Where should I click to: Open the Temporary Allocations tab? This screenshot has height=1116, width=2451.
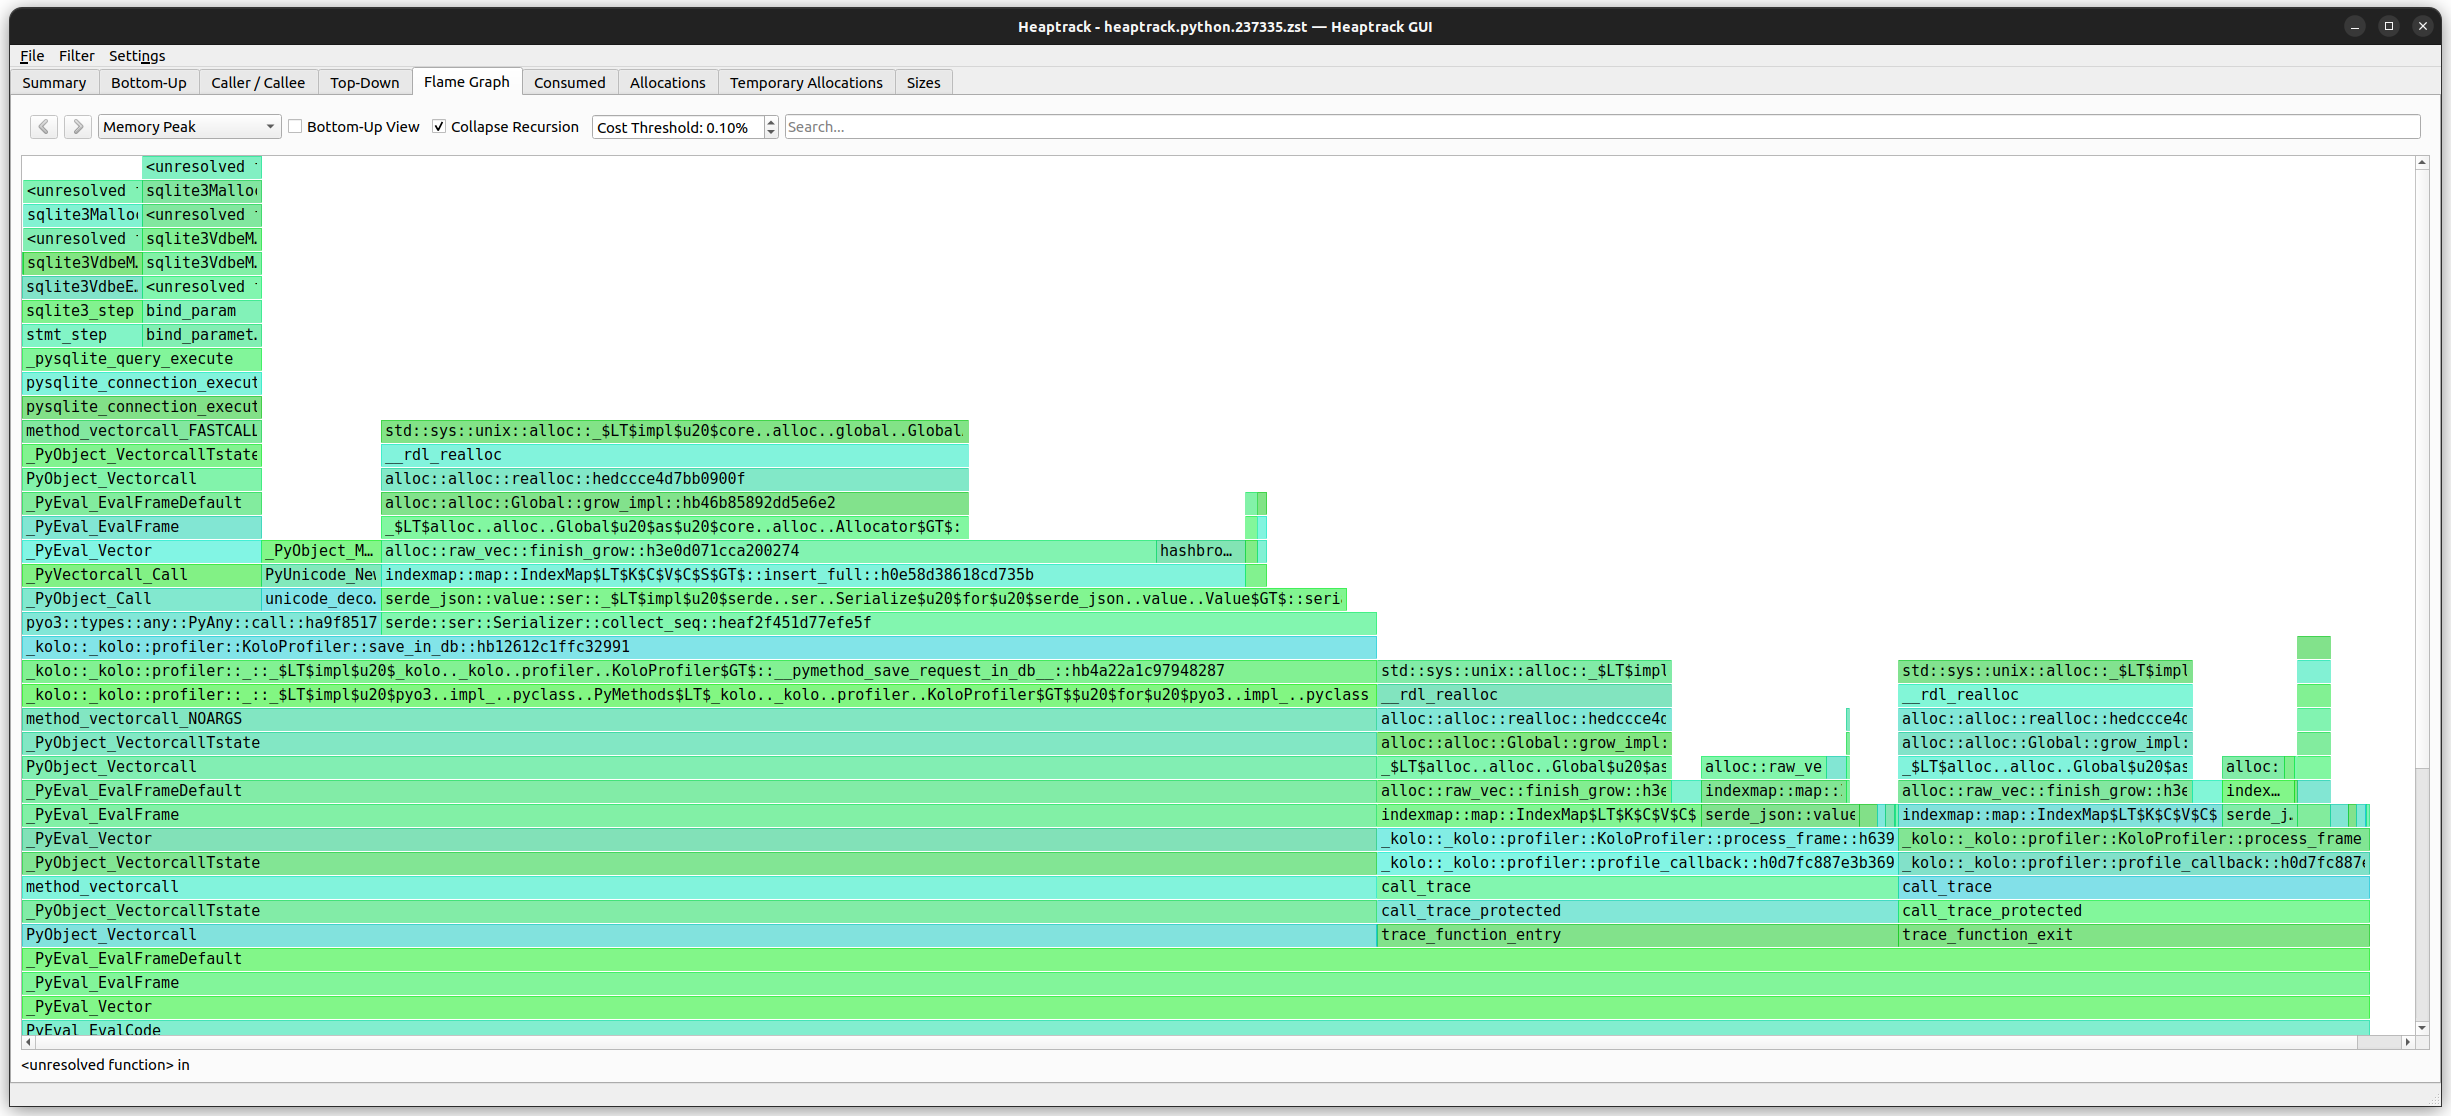(806, 83)
